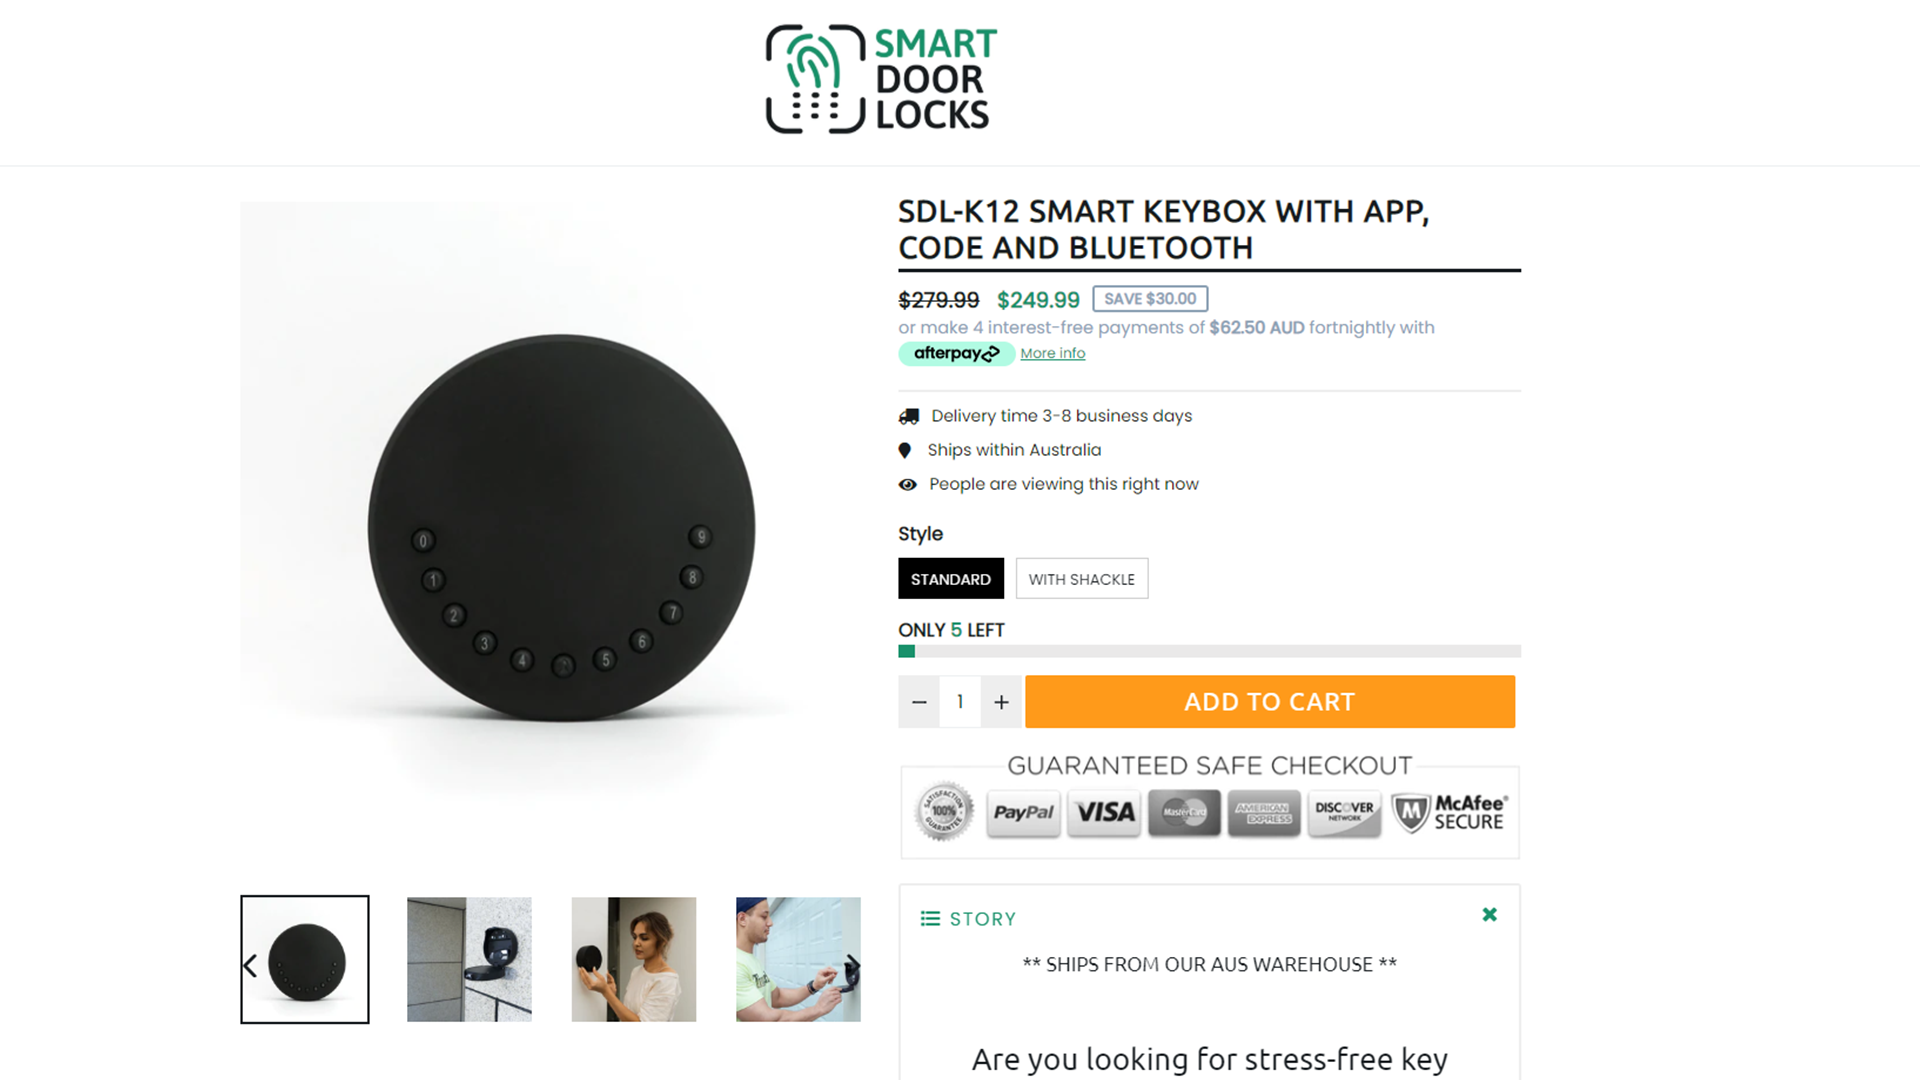
Task: Click the stock remaining progress bar
Action: coord(1209,651)
